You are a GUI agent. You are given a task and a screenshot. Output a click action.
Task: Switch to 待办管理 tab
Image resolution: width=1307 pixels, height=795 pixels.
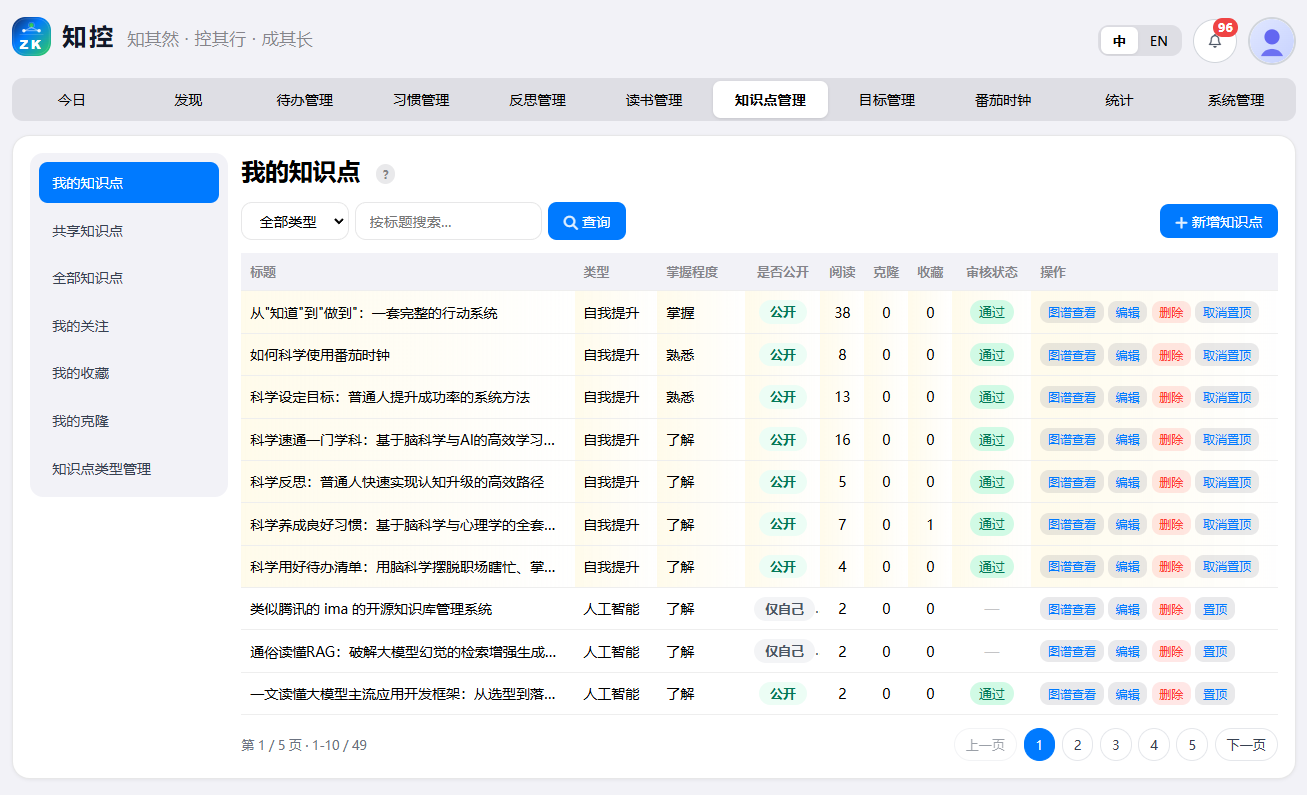[305, 100]
